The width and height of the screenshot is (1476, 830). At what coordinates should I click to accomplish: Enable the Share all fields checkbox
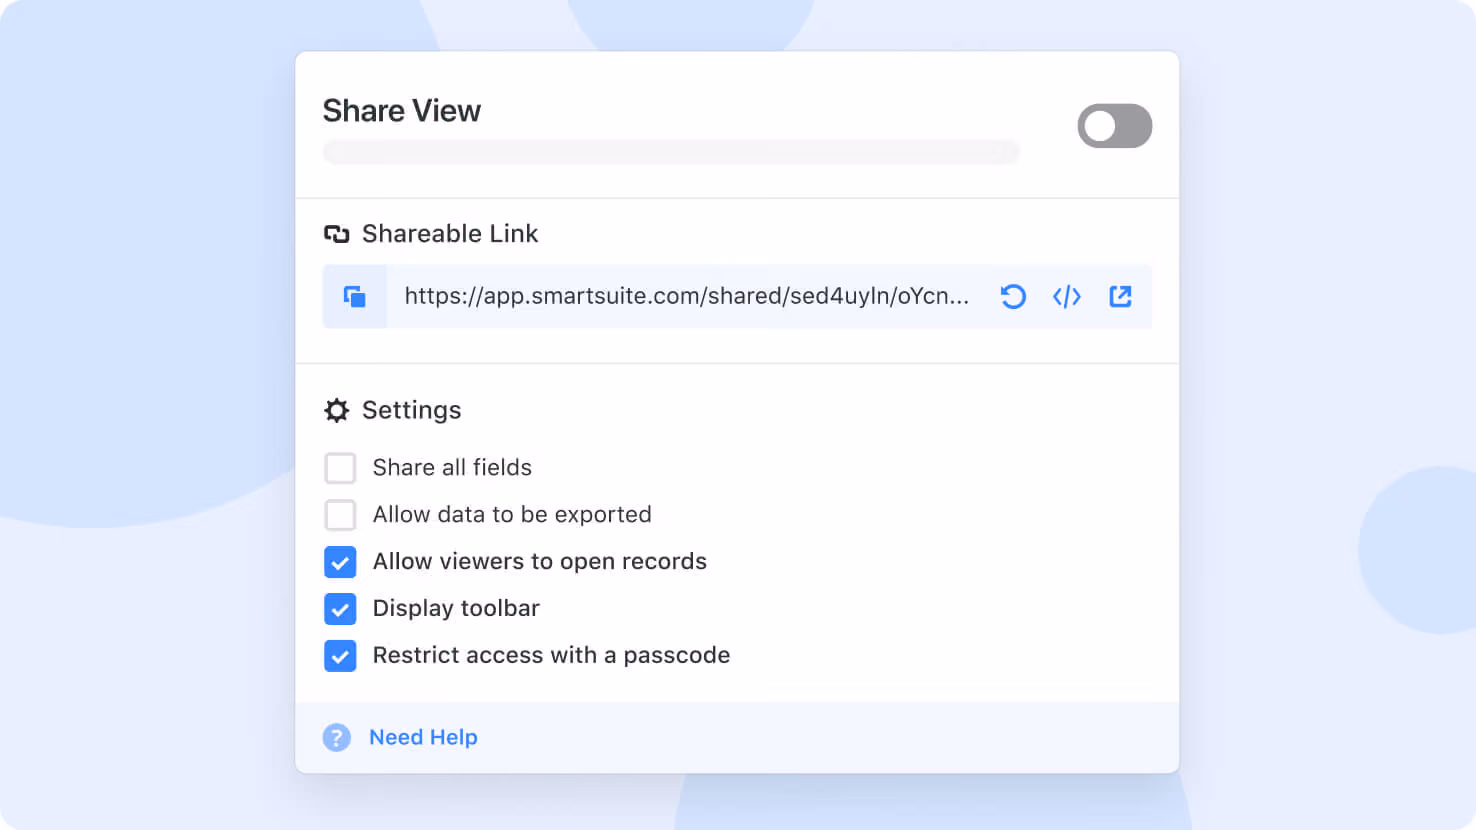(340, 468)
